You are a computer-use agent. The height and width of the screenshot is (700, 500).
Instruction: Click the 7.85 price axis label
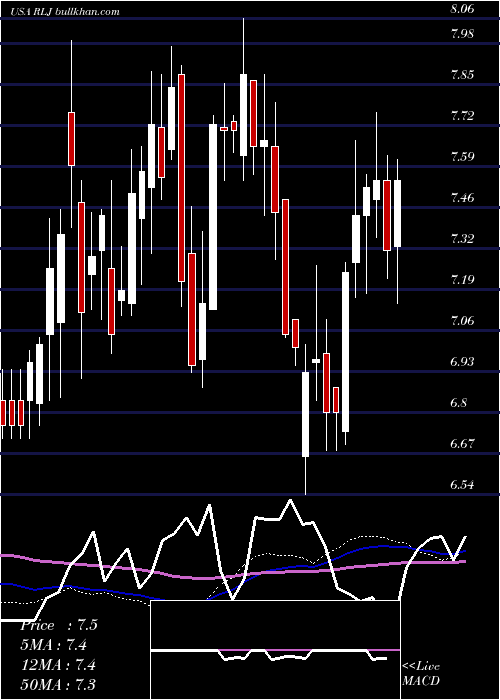coord(462,75)
